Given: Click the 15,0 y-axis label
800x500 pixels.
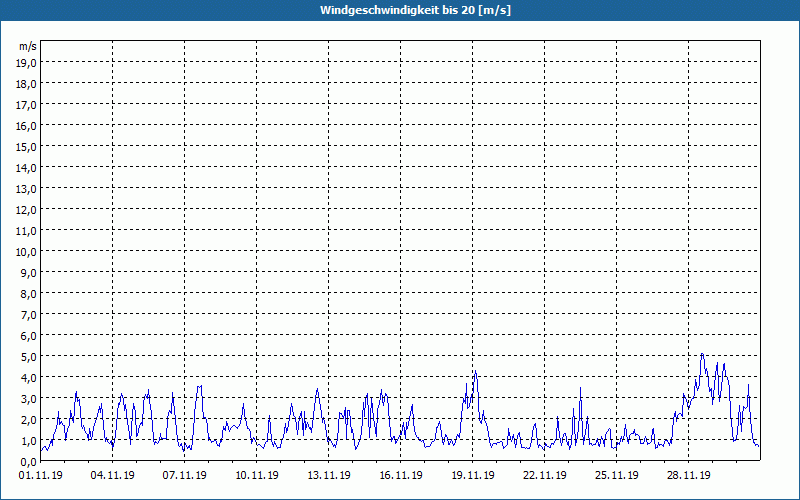Looking at the screenshot, I should 26,146.
